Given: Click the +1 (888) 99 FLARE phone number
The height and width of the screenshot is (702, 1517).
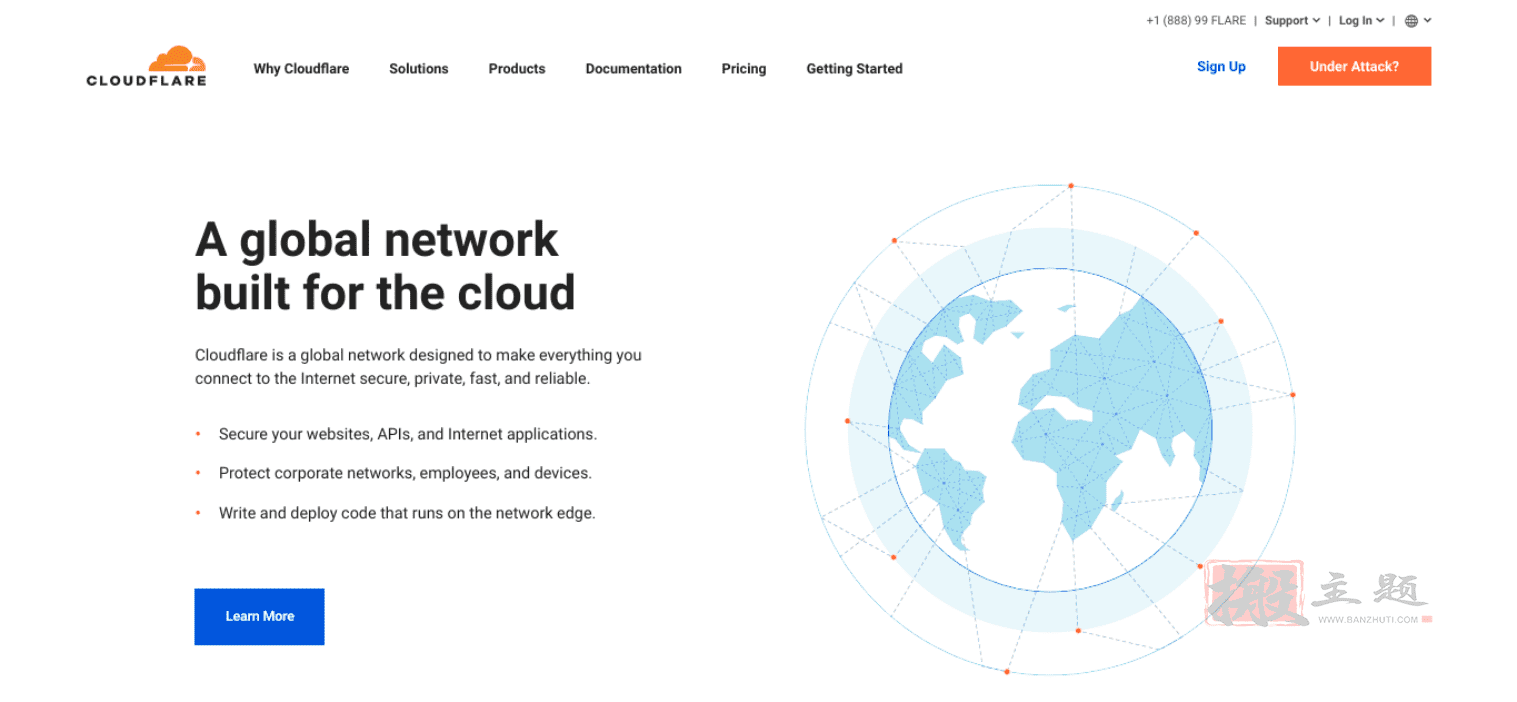Looking at the screenshot, I should 1196,21.
